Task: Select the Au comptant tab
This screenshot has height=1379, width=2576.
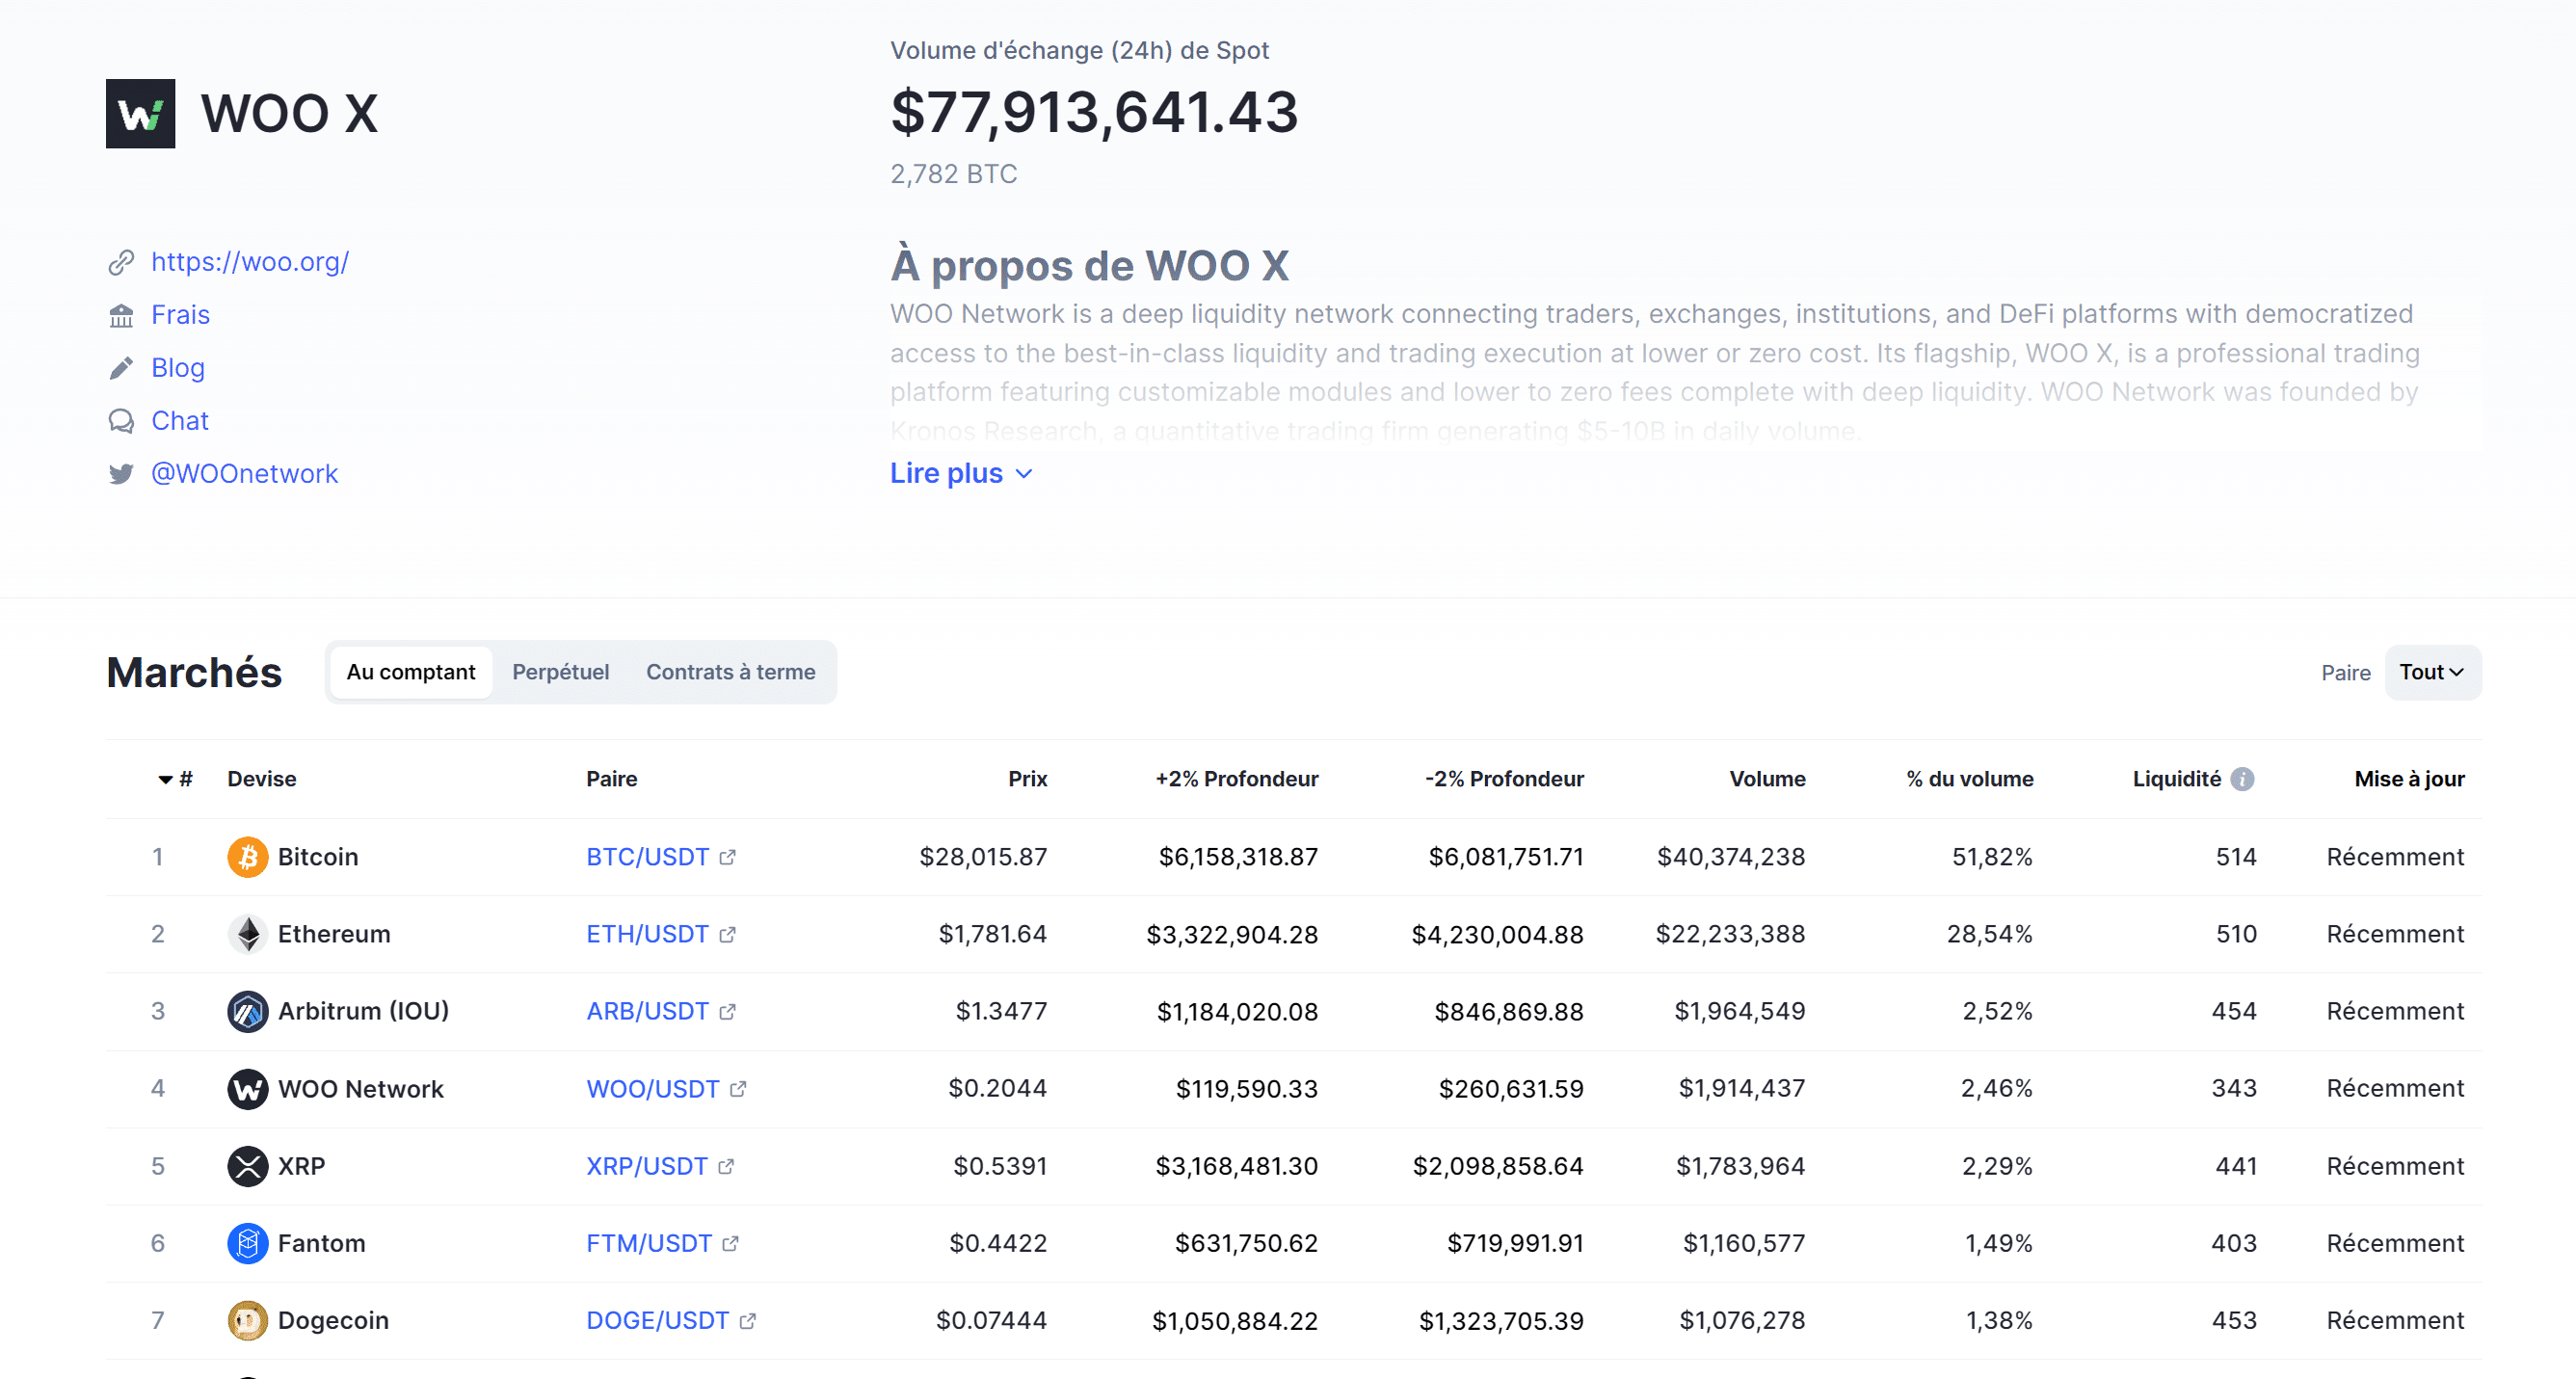Action: tap(410, 672)
